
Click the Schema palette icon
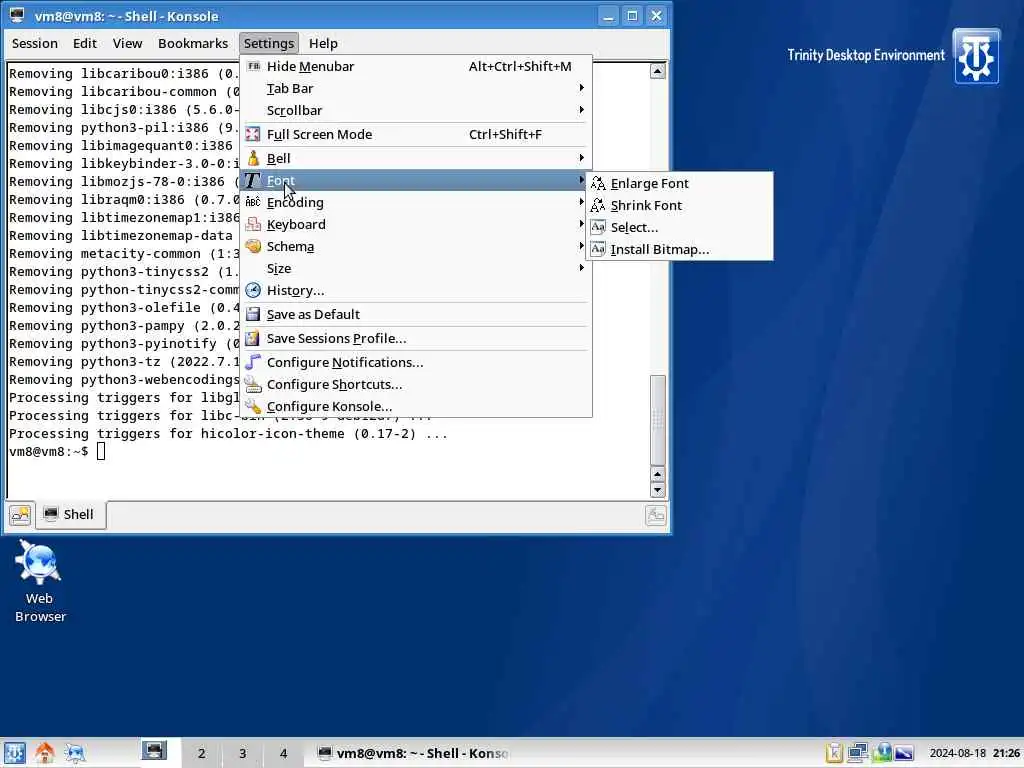tap(253, 247)
